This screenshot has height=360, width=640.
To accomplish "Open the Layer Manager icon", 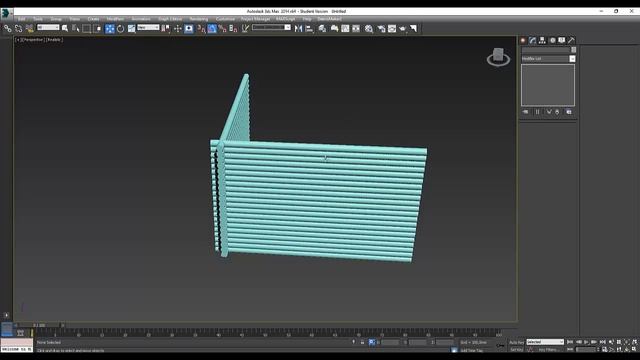I will (x=322, y=29).
